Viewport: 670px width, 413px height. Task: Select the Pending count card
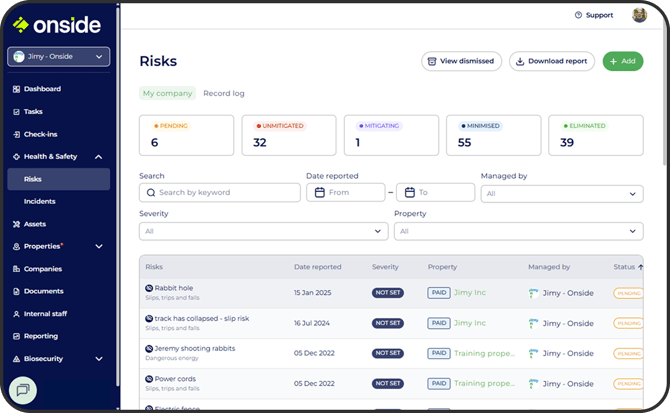pyautogui.click(x=186, y=135)
